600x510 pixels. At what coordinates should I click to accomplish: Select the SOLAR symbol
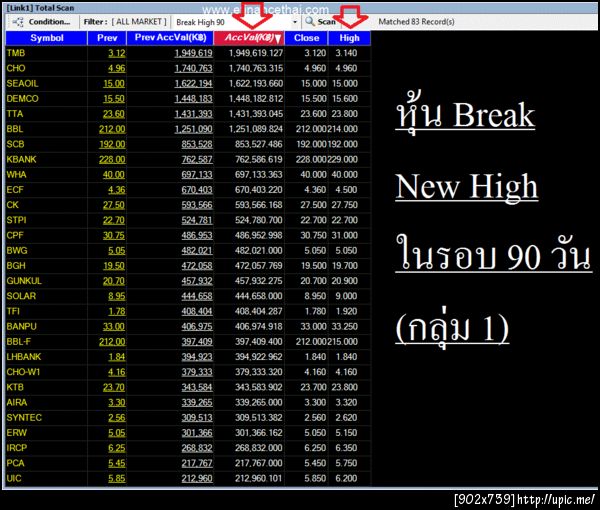21,296
